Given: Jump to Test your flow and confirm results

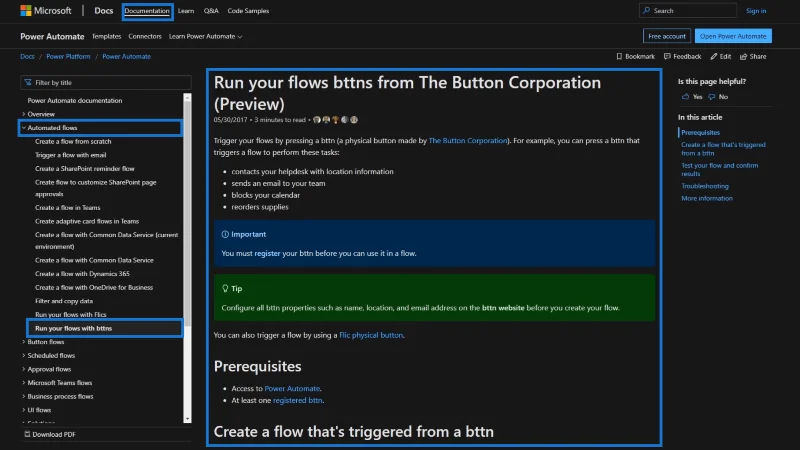Looking at the screenshot, I should tap(719, 169).
